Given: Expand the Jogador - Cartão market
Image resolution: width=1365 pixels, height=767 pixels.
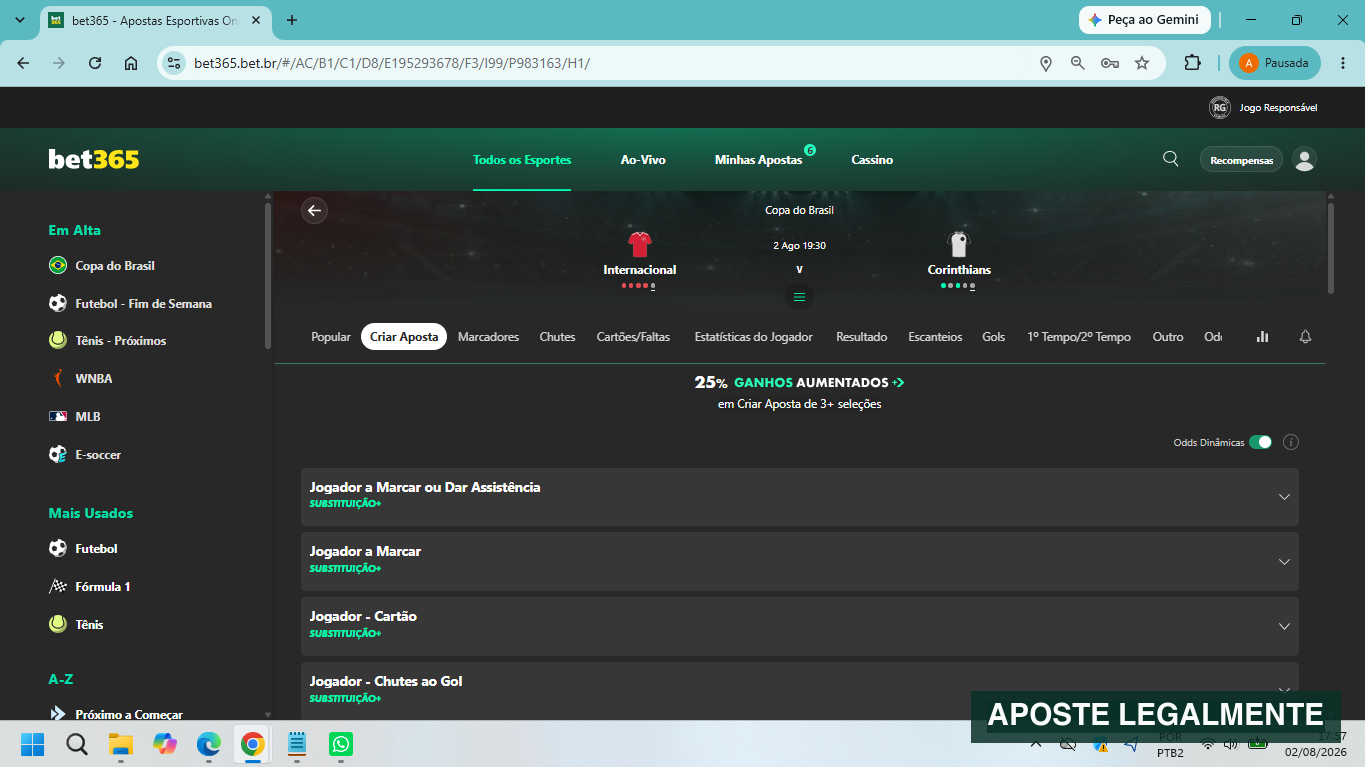Looking at the screenshot, I should click(x=799, y=626).
